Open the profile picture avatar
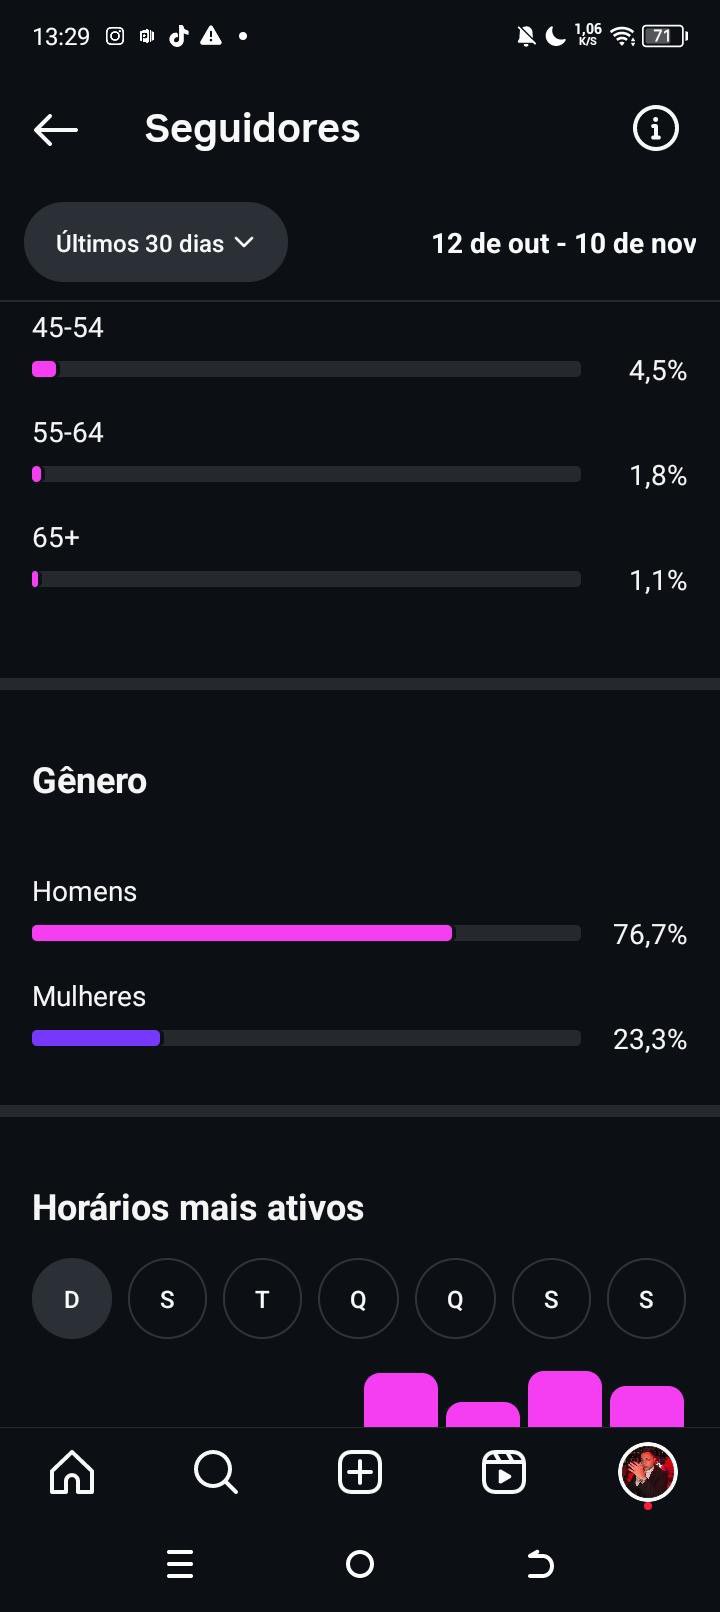 (647, 1472)
